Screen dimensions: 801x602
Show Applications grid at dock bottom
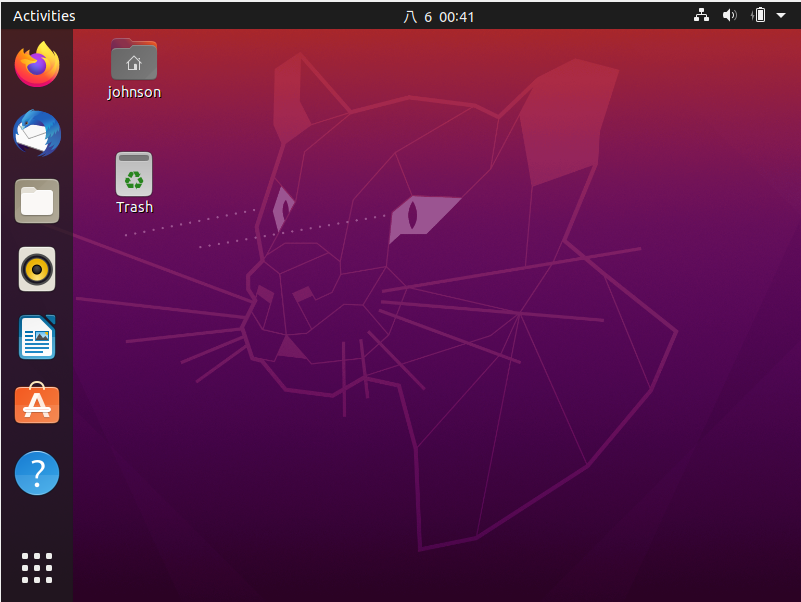tap(37, 568)
